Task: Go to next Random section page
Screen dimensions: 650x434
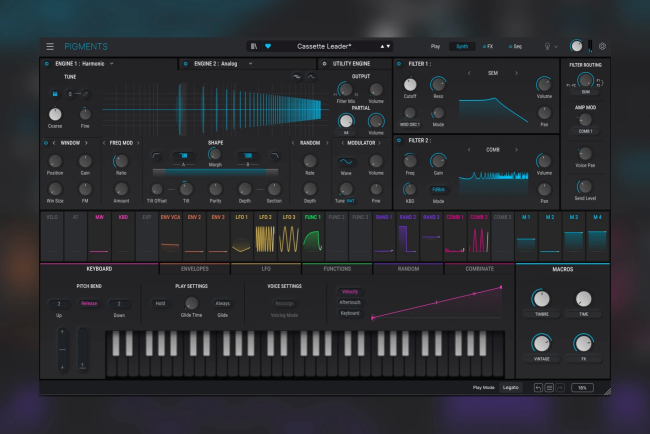Action: click(x=327, y=143)
